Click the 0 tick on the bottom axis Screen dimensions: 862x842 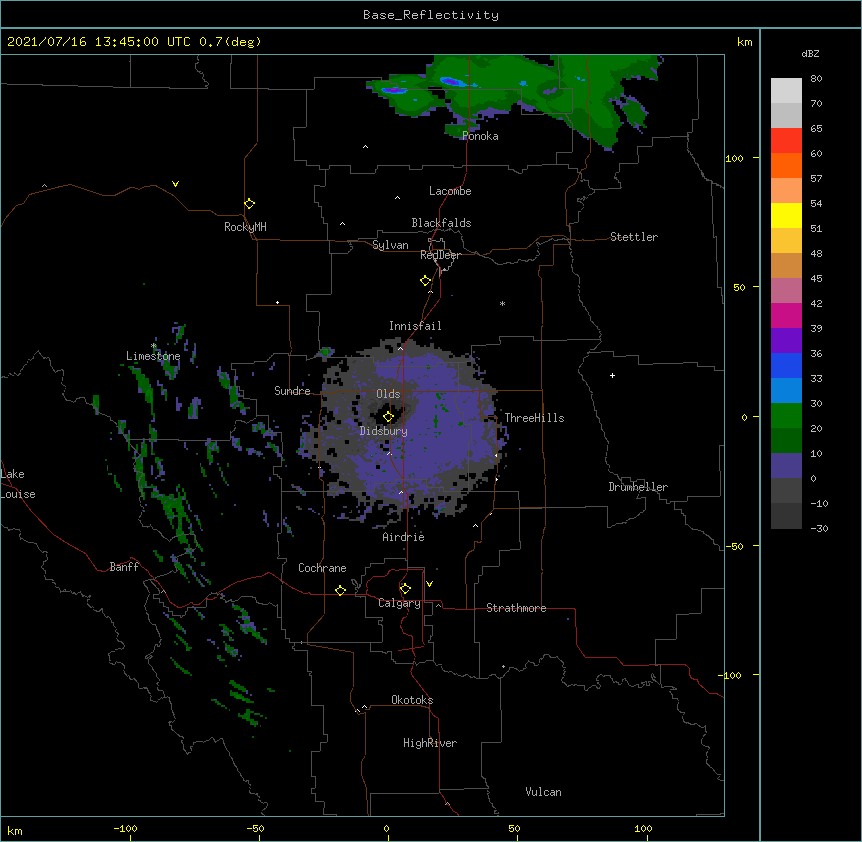click(386, 829)
